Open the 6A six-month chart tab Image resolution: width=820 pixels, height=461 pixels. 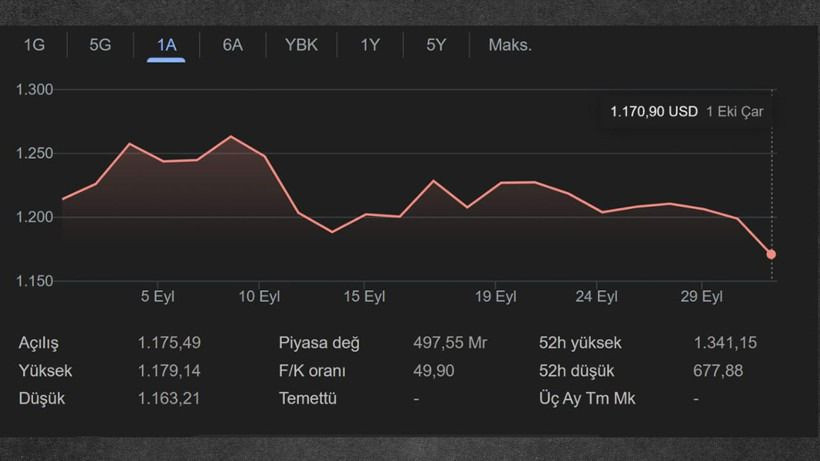pyautogui.click(x=232, y=45)
